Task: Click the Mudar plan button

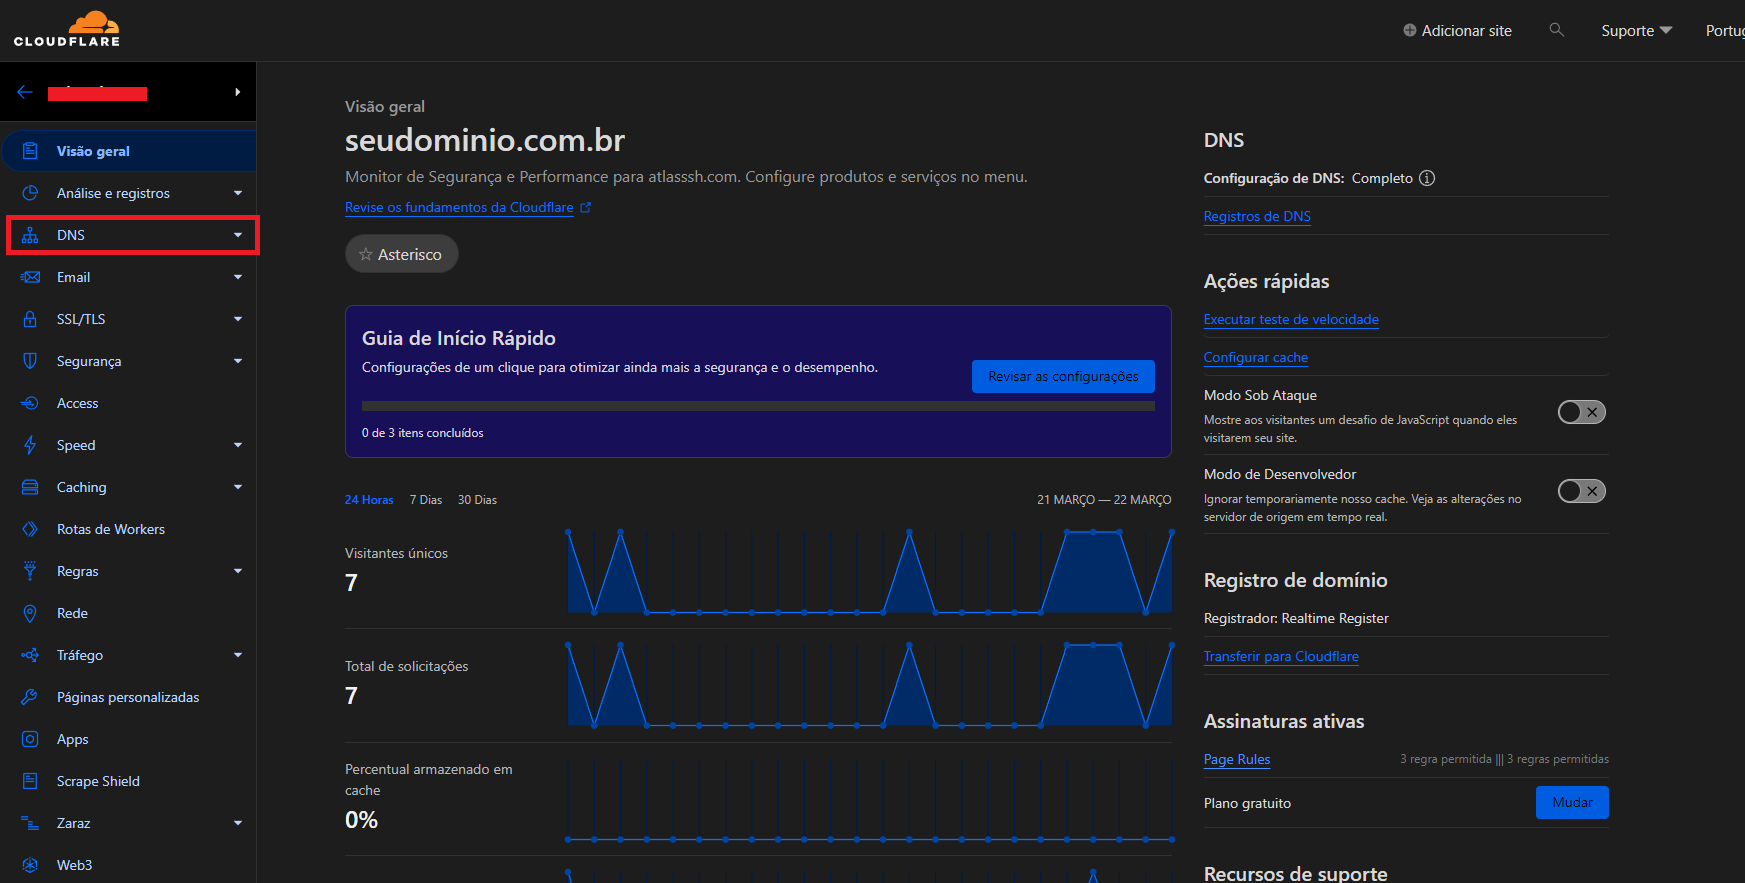Action: click(x=1572, y=802)
